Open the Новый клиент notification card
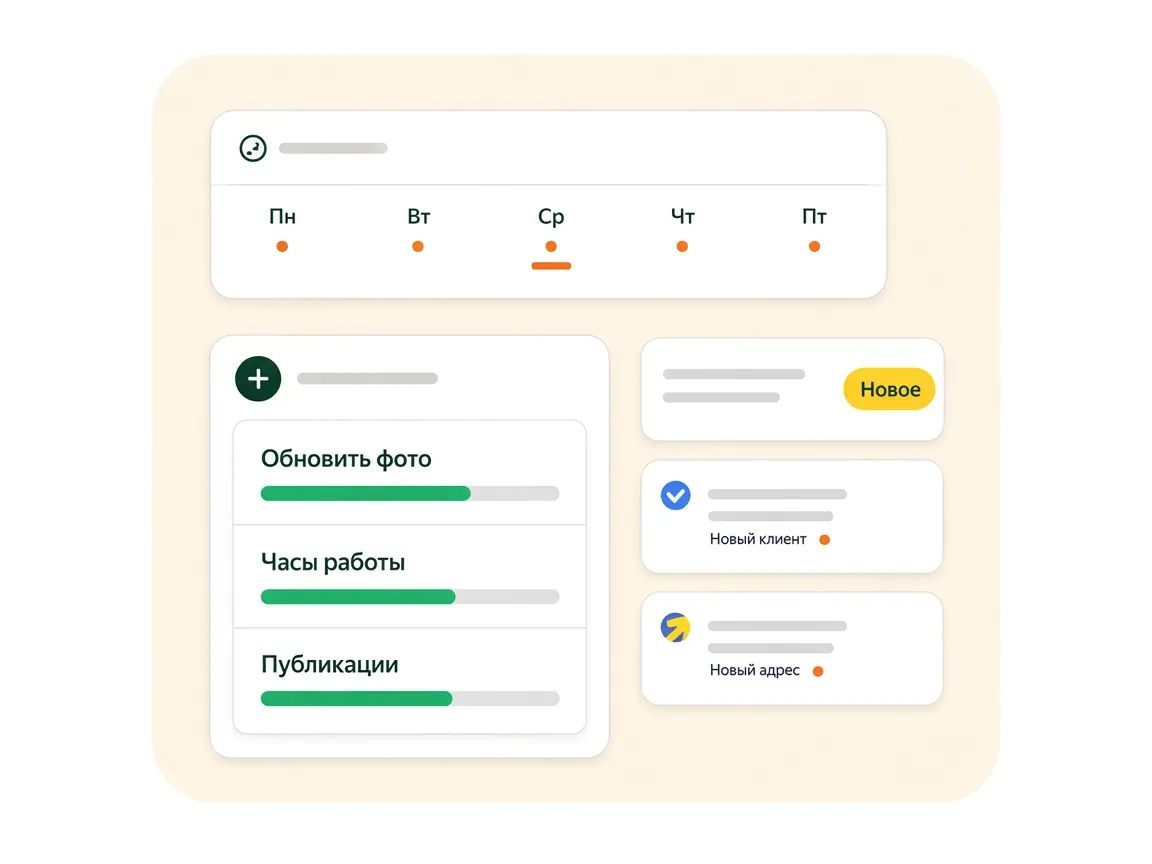The image size is (1152, 864). pyautogui.click(x=792, y=516)
